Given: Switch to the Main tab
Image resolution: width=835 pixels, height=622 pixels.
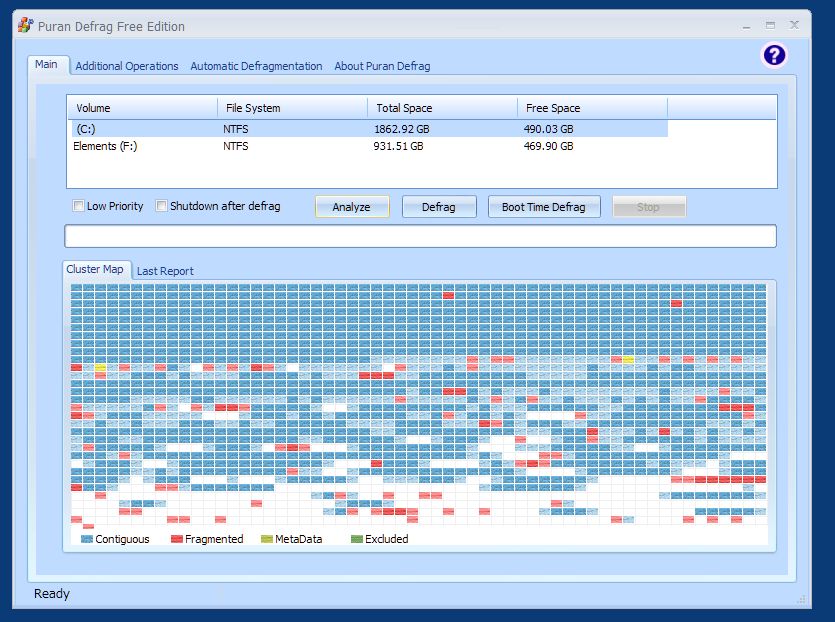Looking at the screenshot, I should coord(46,64).
